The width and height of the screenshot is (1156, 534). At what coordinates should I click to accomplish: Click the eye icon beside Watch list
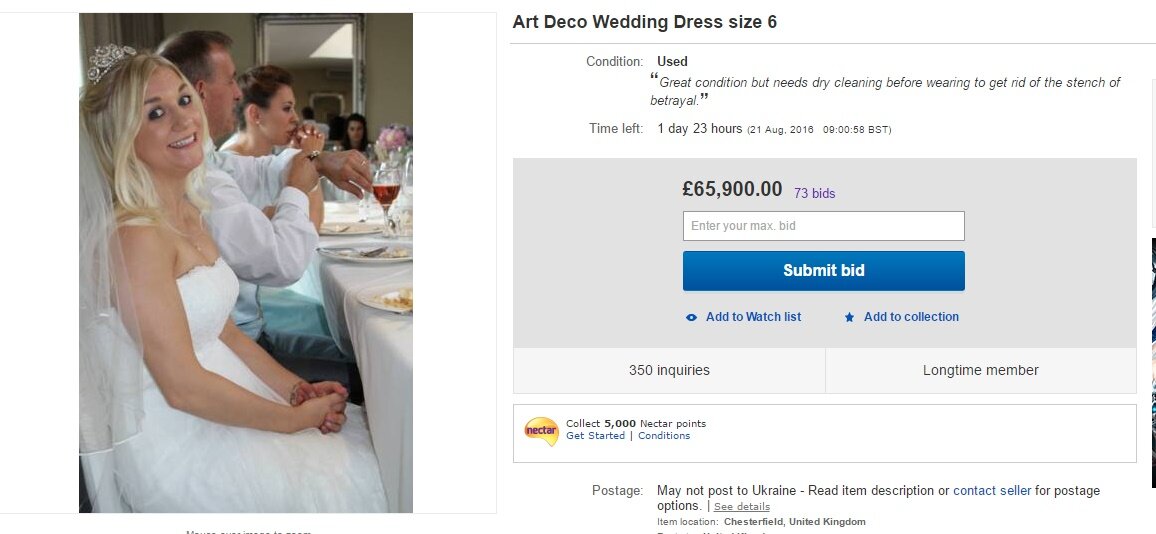tap(691, 317)
